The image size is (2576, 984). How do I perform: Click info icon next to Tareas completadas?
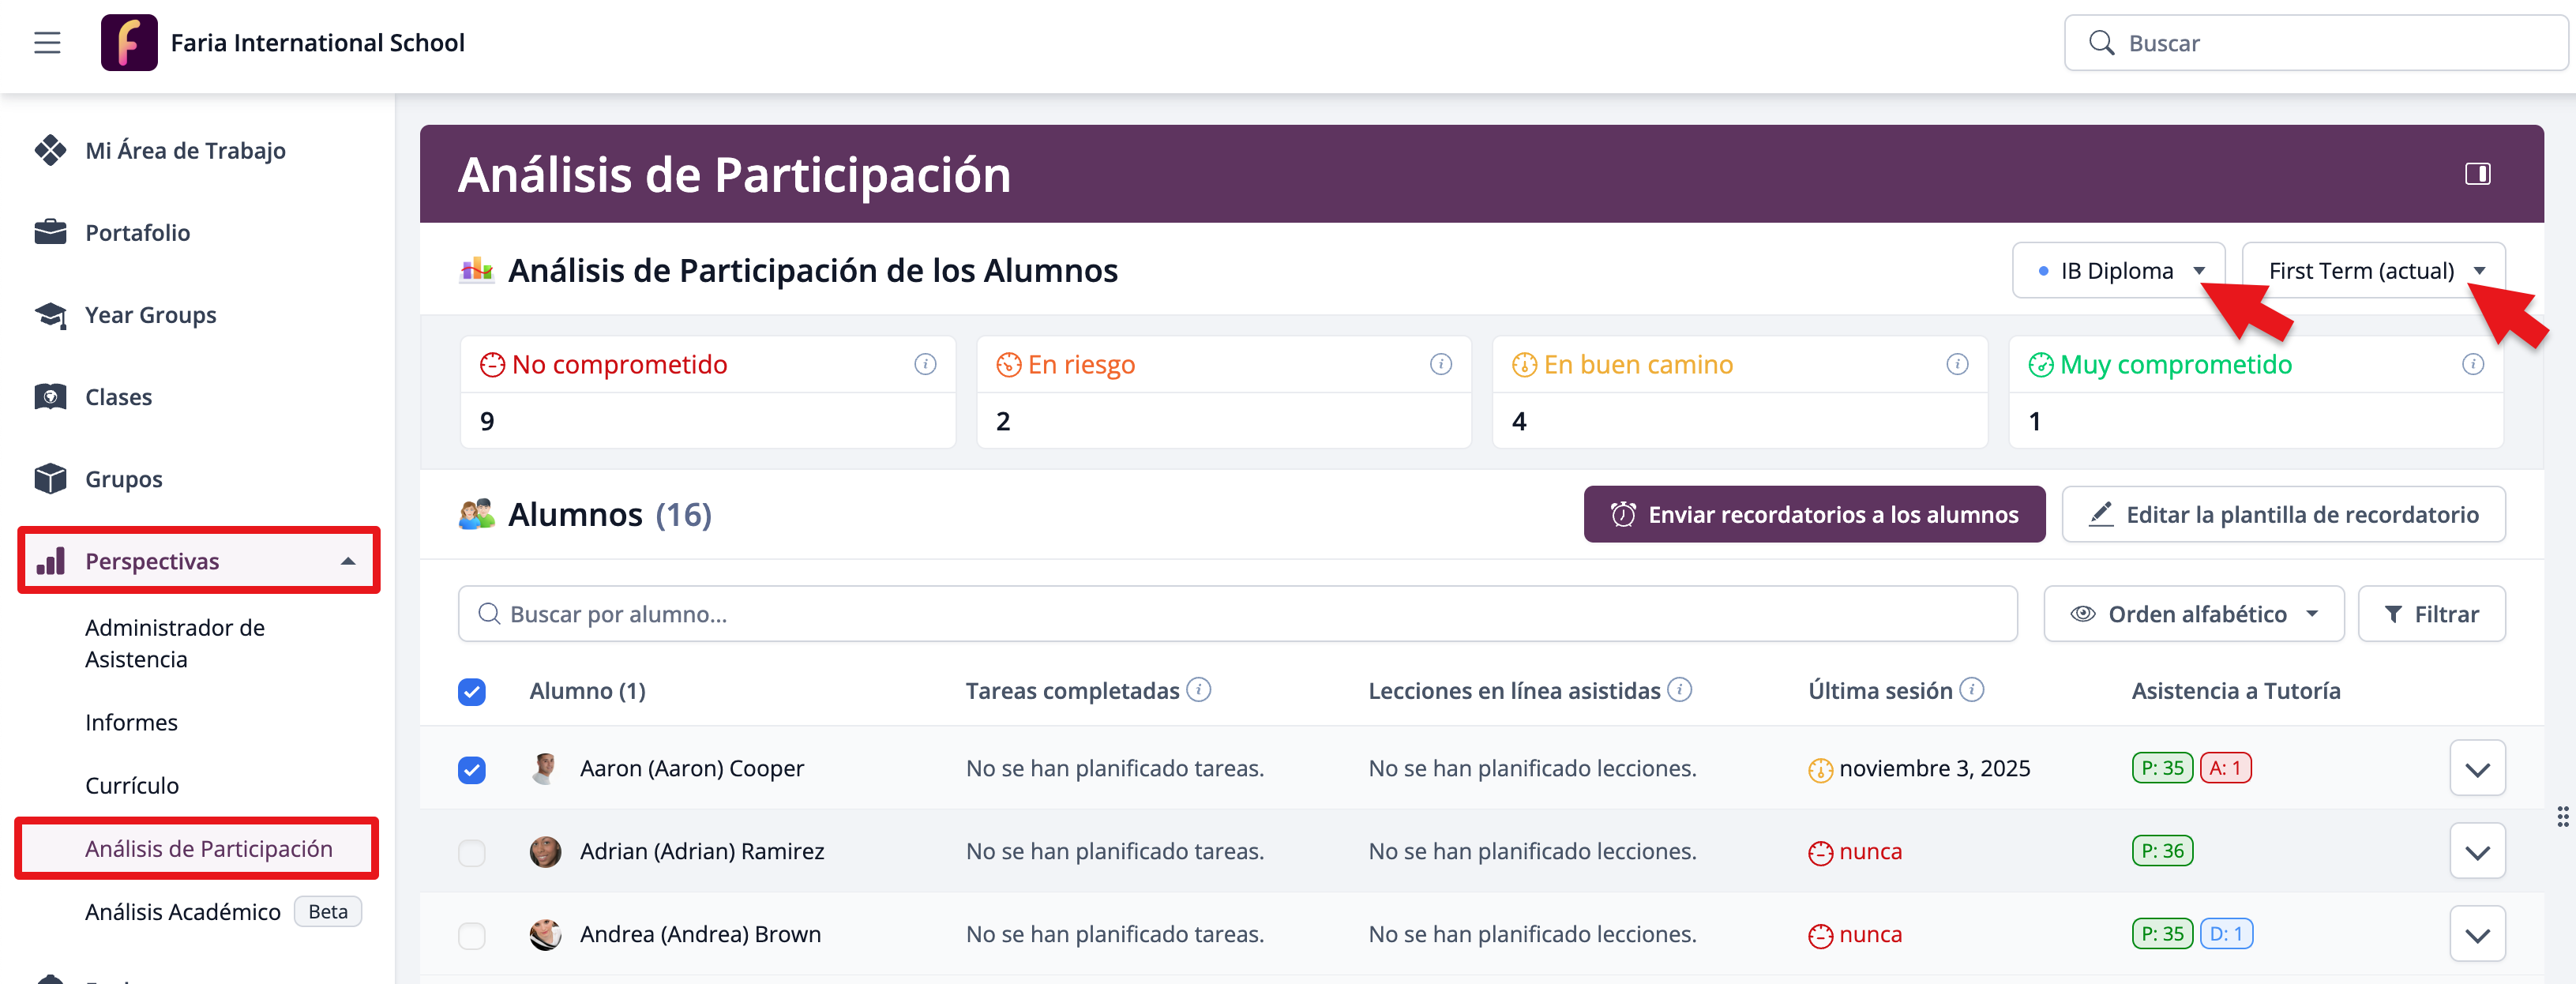1198,690
